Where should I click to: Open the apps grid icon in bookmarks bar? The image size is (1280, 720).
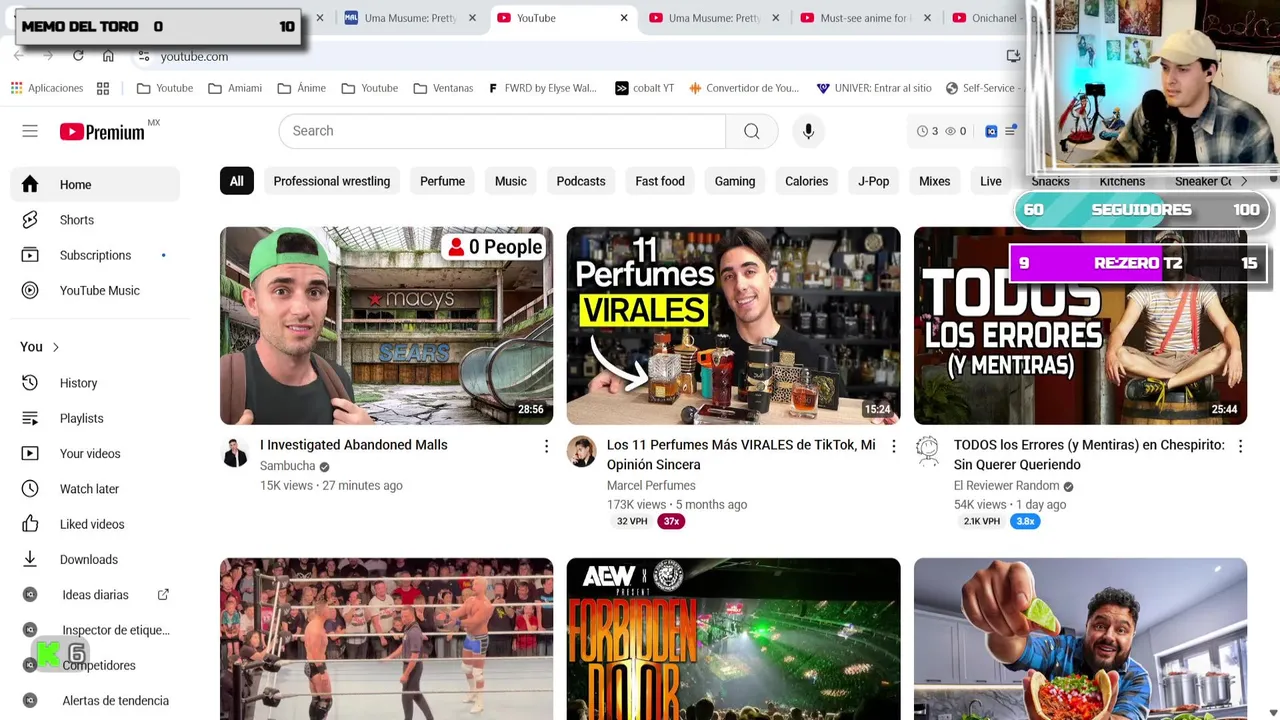pos(103,88)
